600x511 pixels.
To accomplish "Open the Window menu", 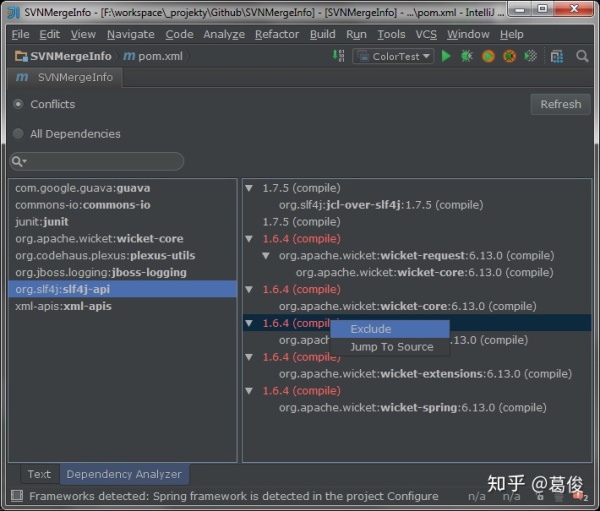I will 468,34.
